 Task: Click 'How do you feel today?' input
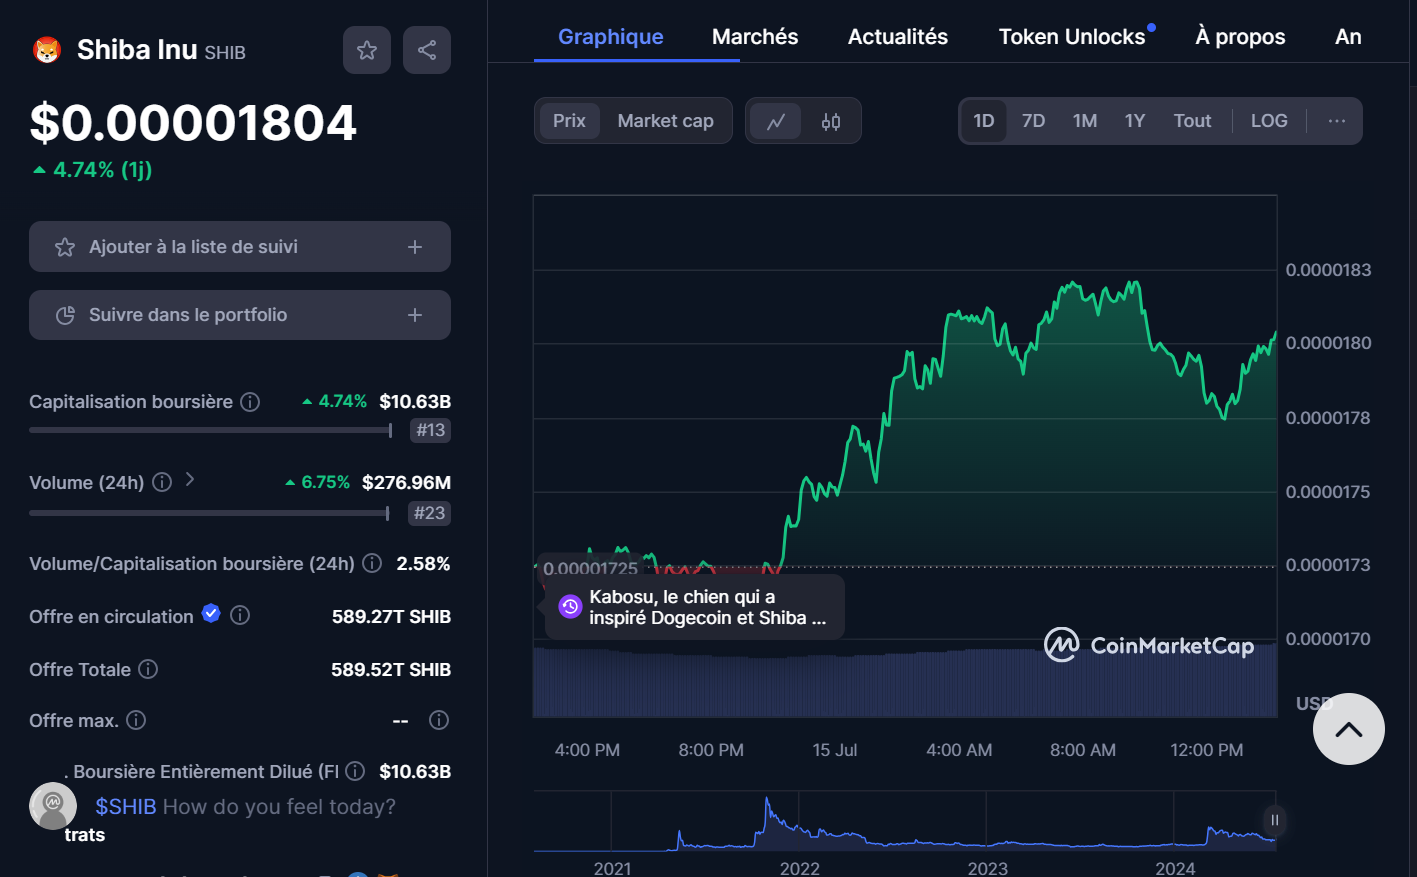click(279, 807)
